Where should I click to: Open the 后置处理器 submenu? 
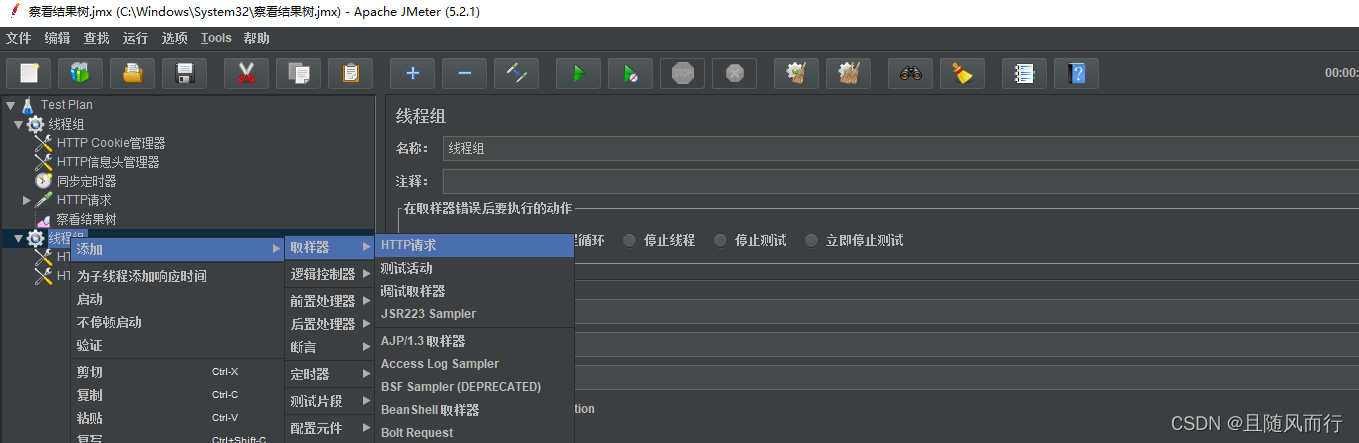(329, 324)
